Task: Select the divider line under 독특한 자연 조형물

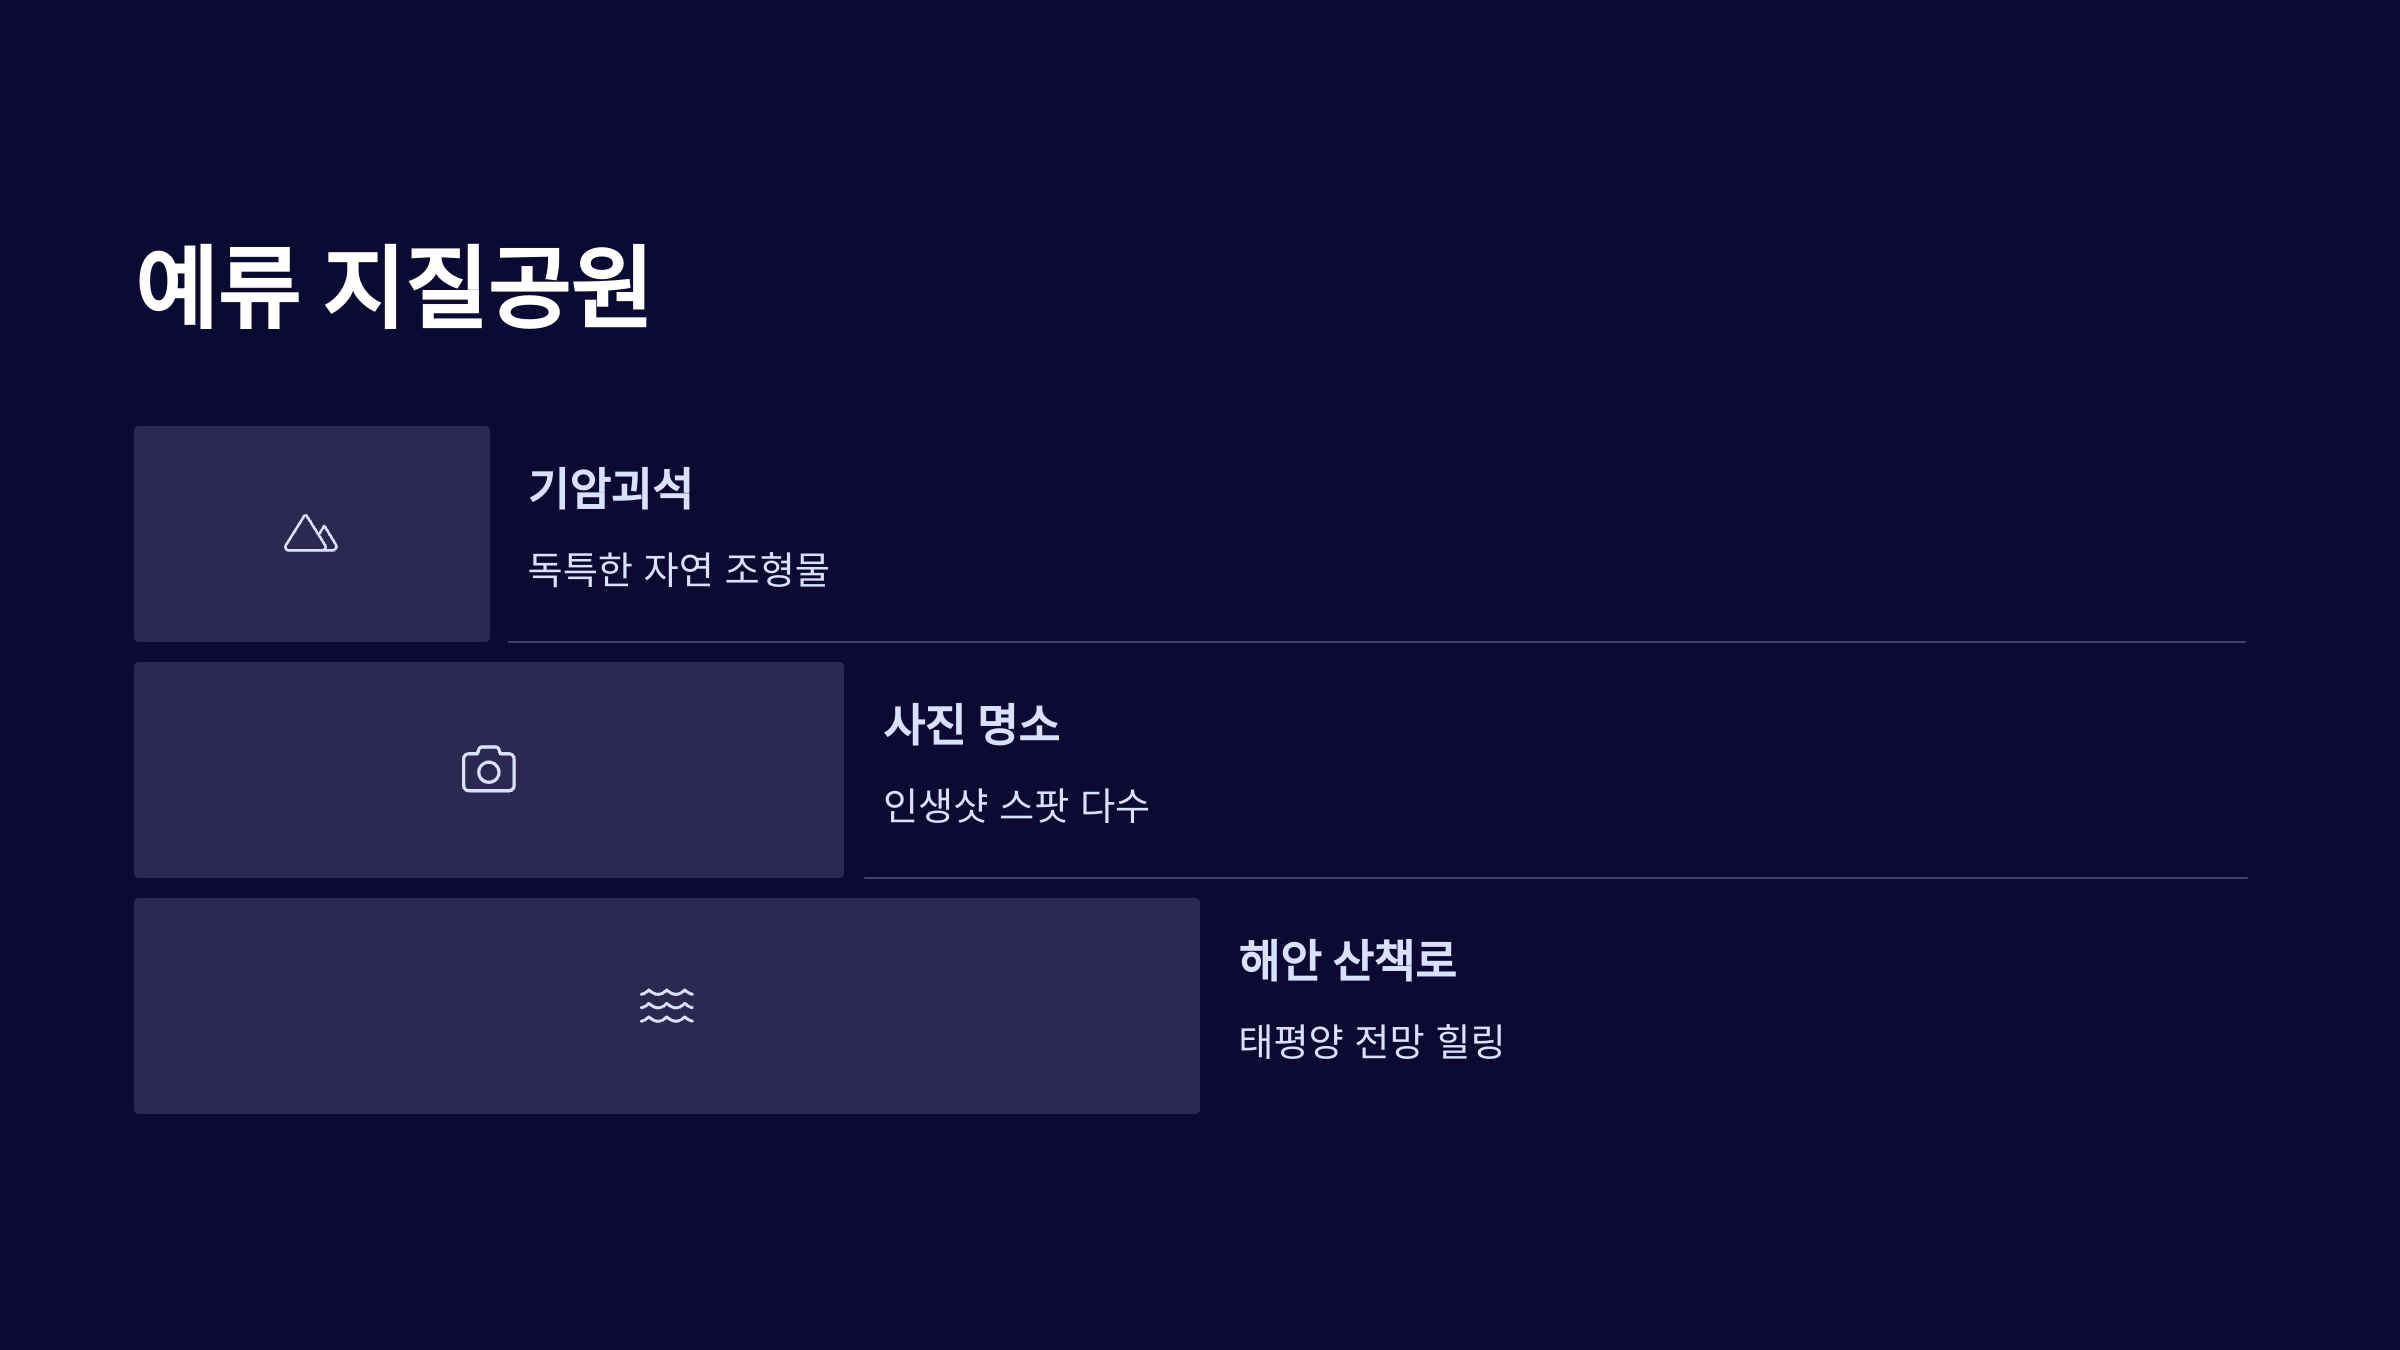Action: (1377, 642)
